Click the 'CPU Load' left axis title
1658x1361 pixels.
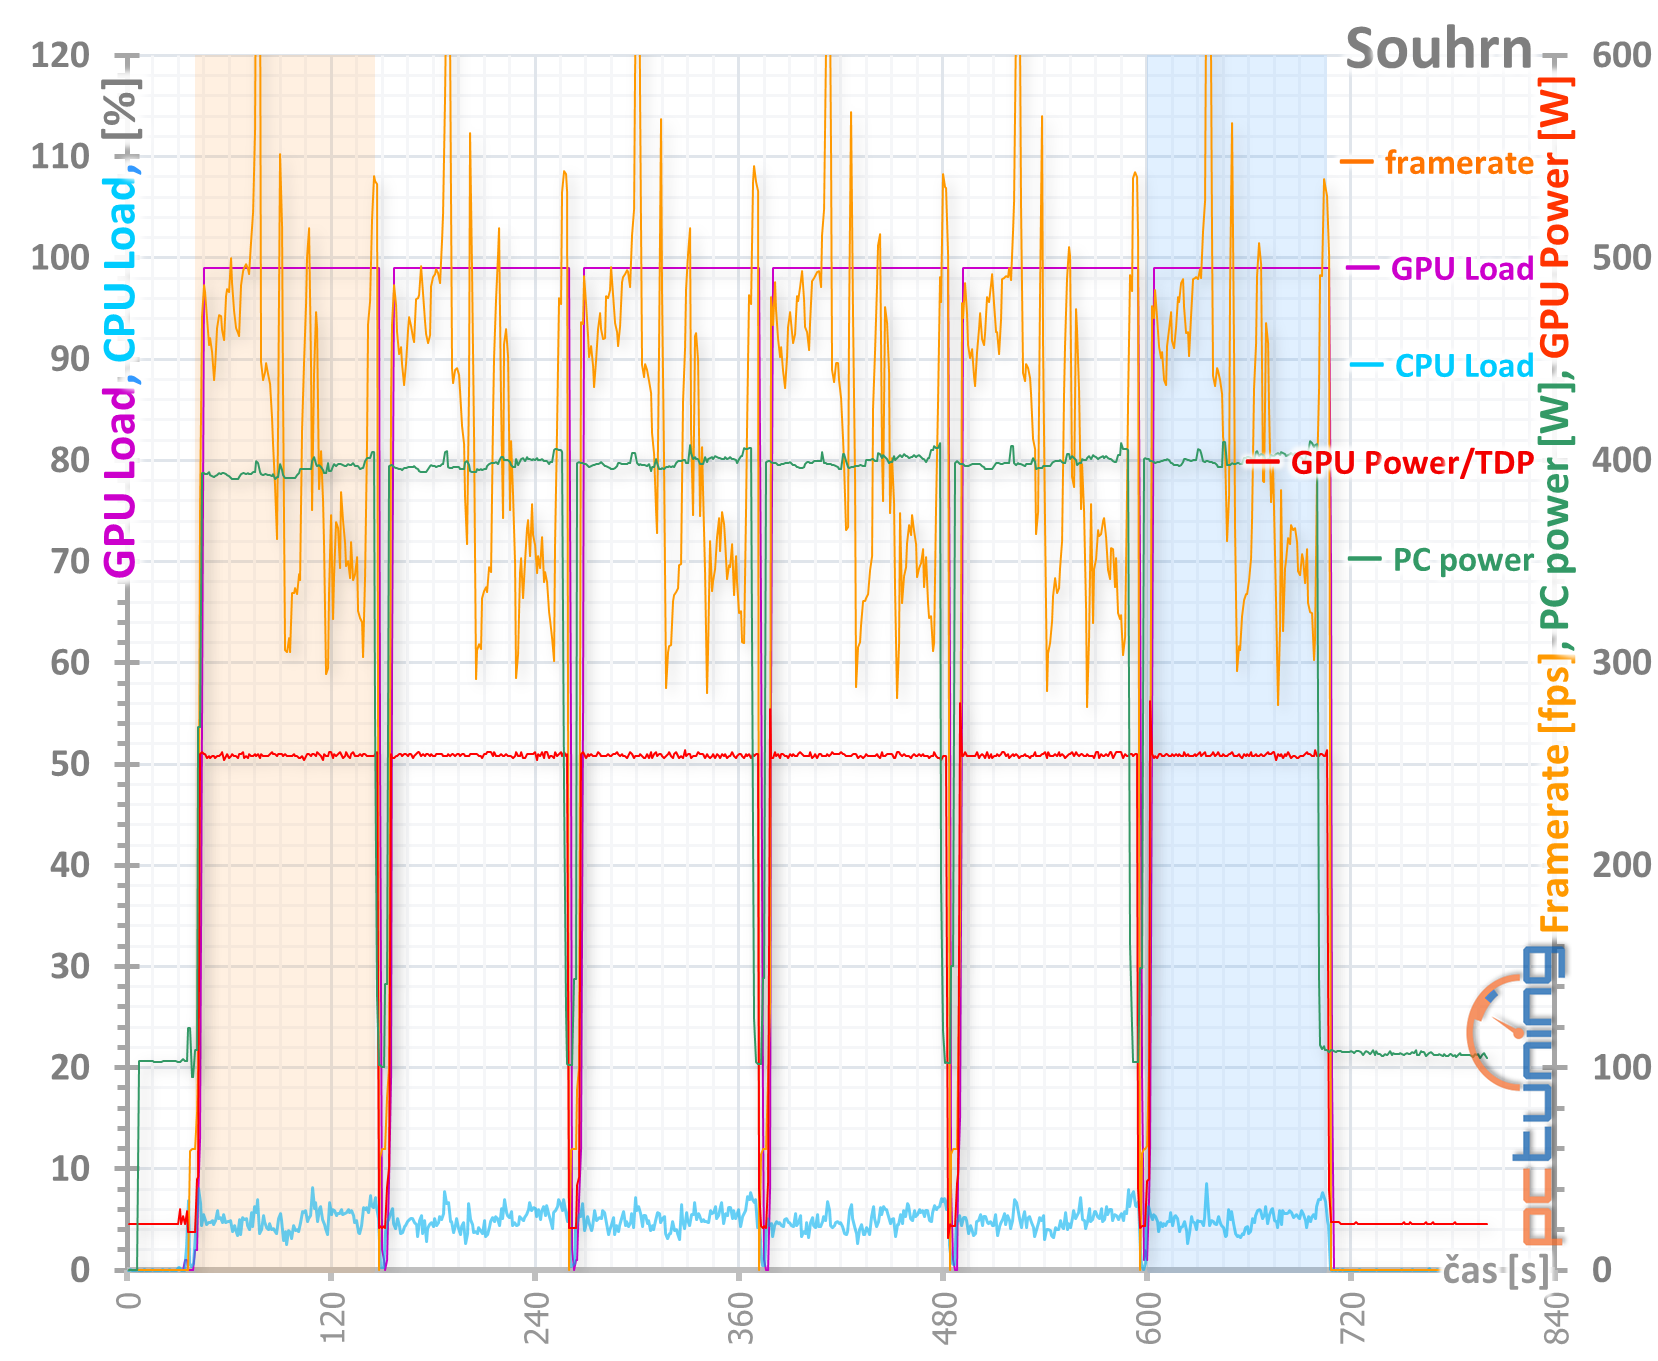pos(120,270)
